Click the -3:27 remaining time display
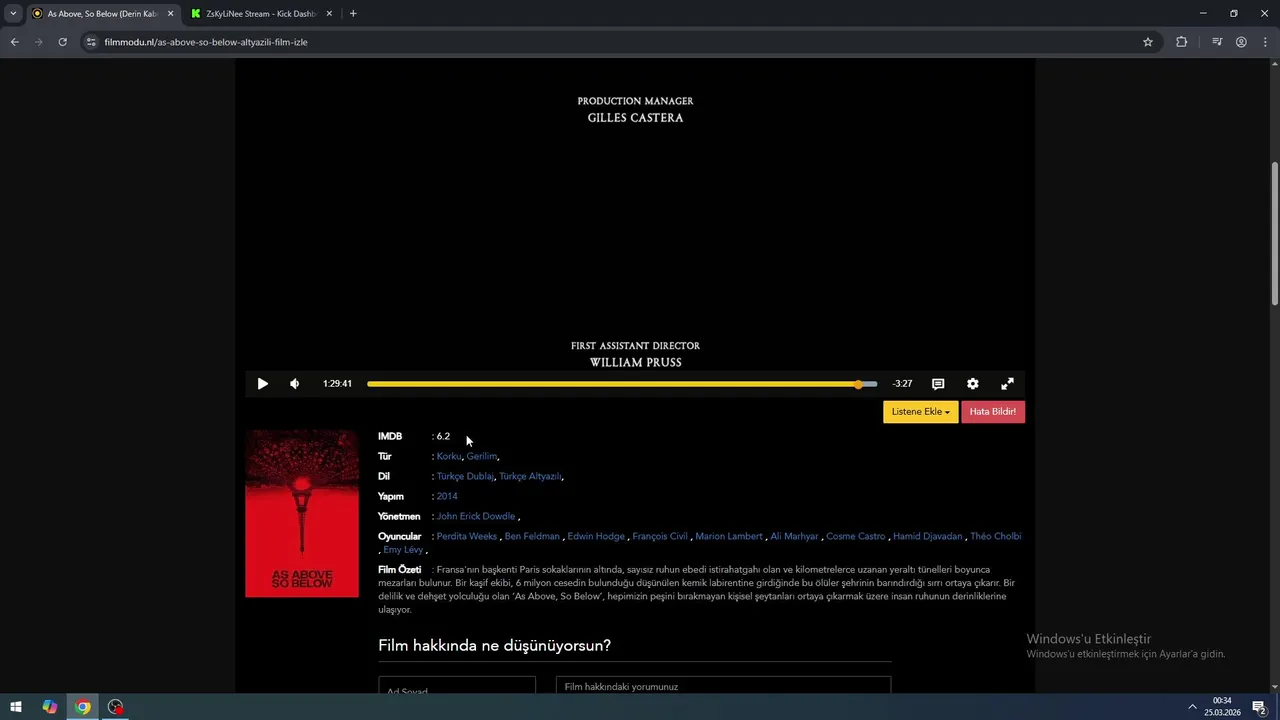This screenshot has width=1280, height=720. 902,384
